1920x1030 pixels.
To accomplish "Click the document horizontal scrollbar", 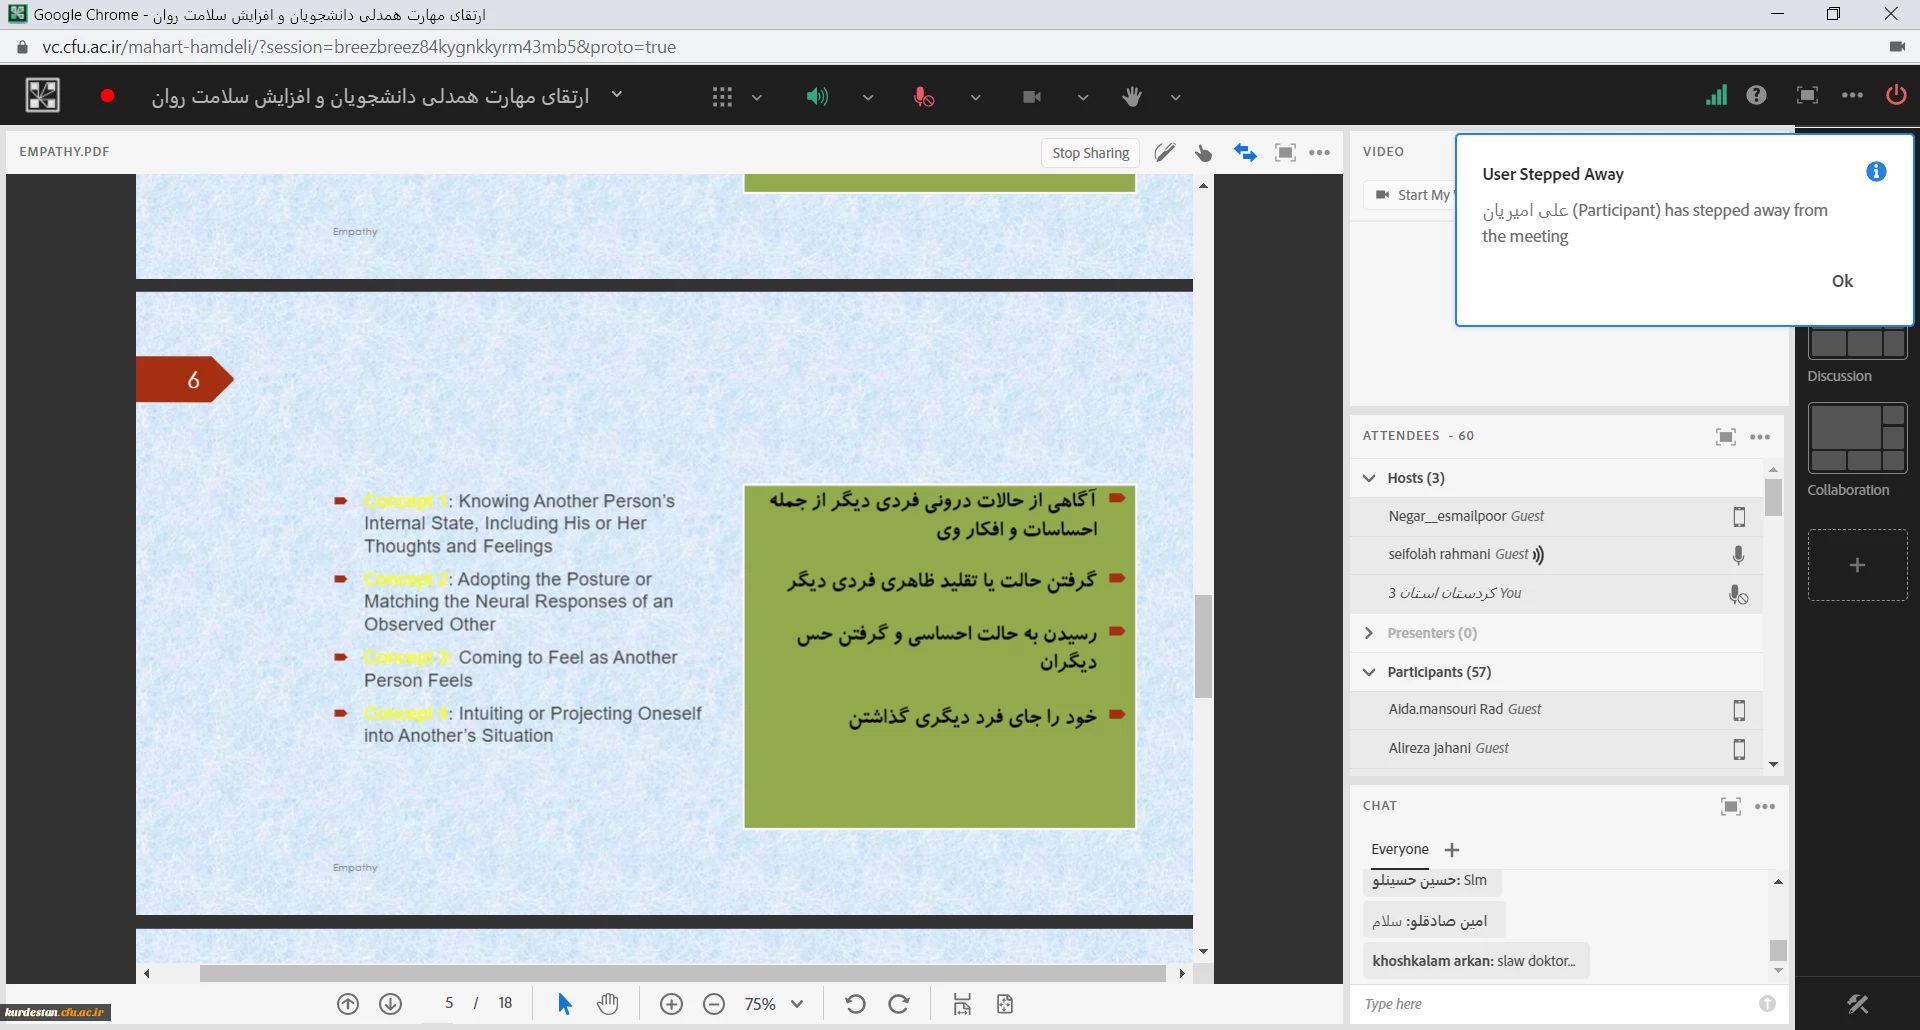I will pyautogui.click(x=682, y=973).
